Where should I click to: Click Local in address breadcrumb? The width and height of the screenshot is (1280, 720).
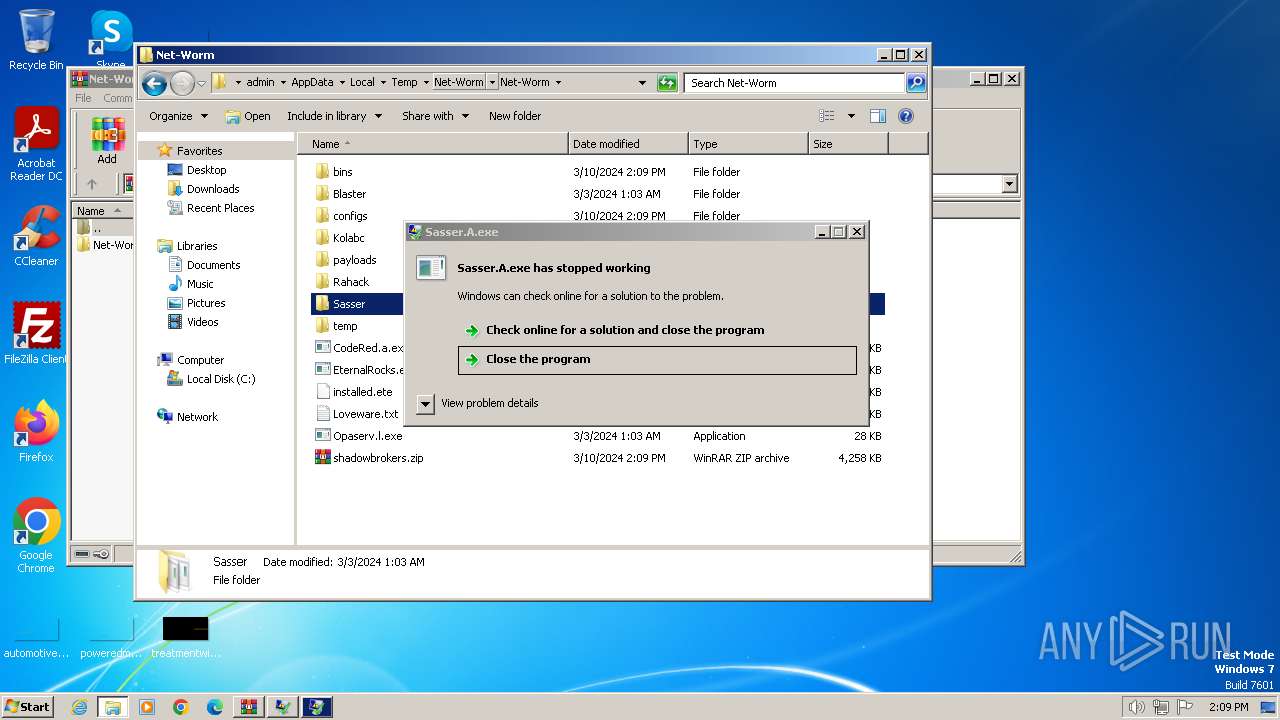[x=362, y=83]
